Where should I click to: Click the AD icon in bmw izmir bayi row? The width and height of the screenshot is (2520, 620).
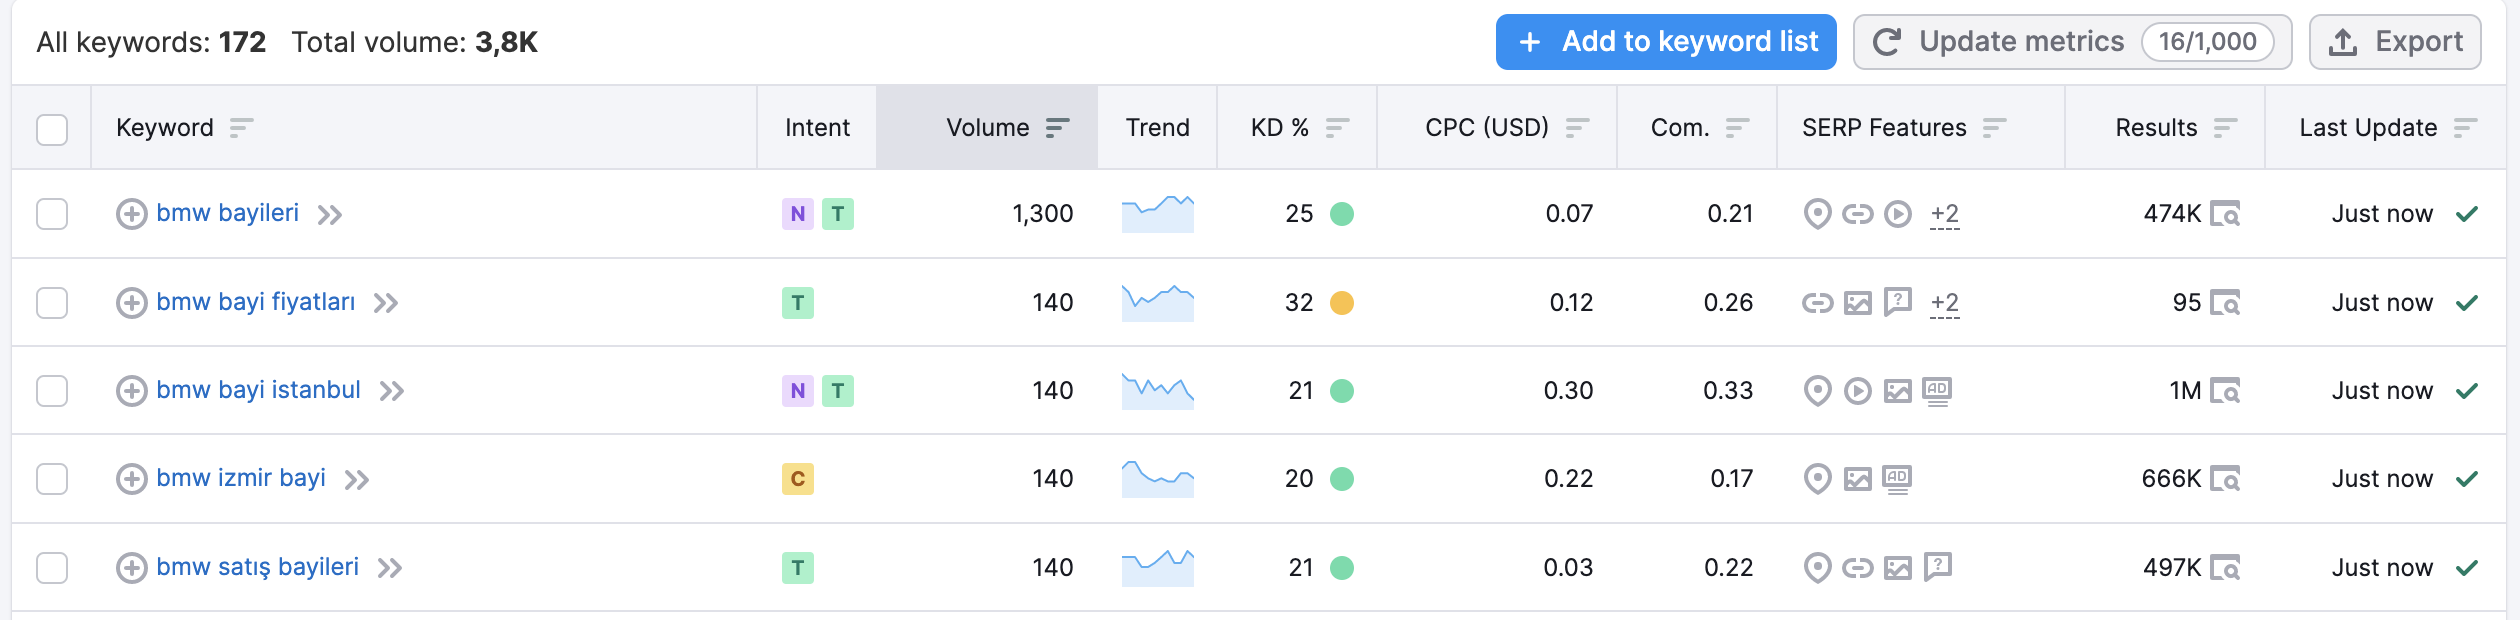1898,479
